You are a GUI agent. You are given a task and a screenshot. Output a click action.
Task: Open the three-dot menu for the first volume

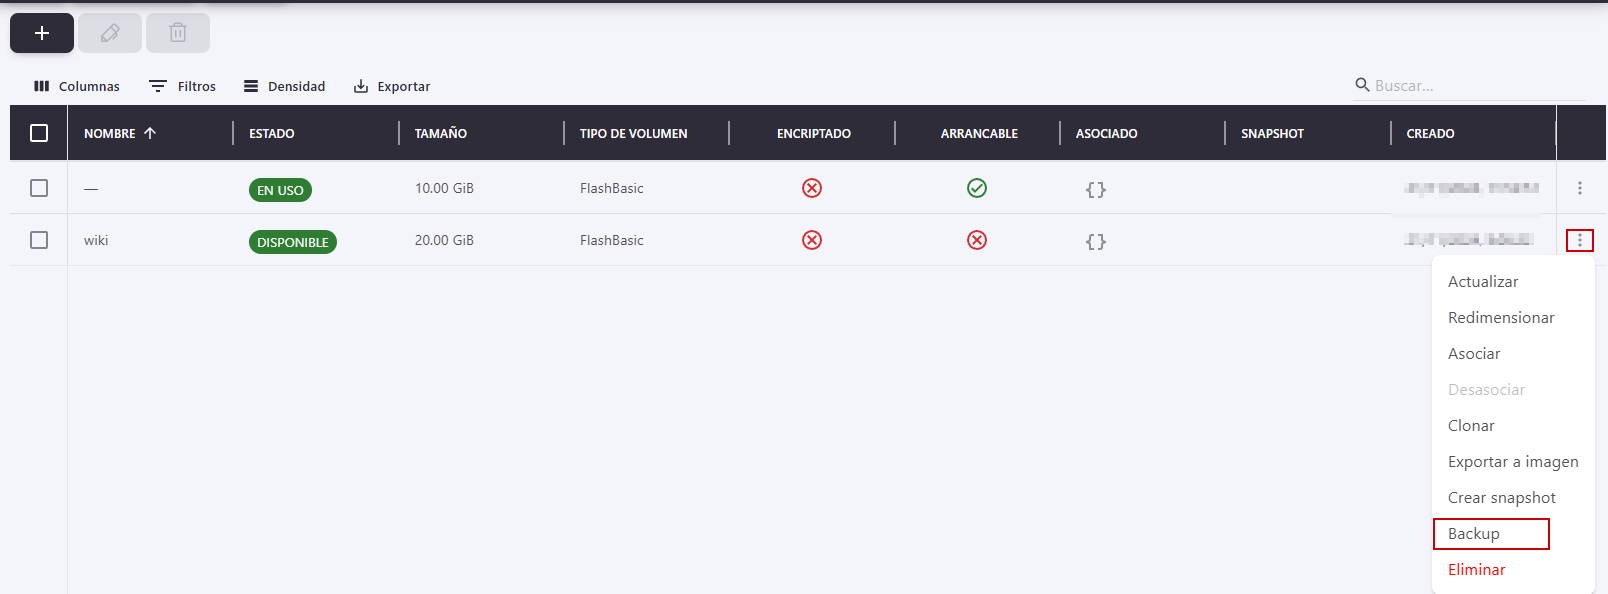point(1579,188)
